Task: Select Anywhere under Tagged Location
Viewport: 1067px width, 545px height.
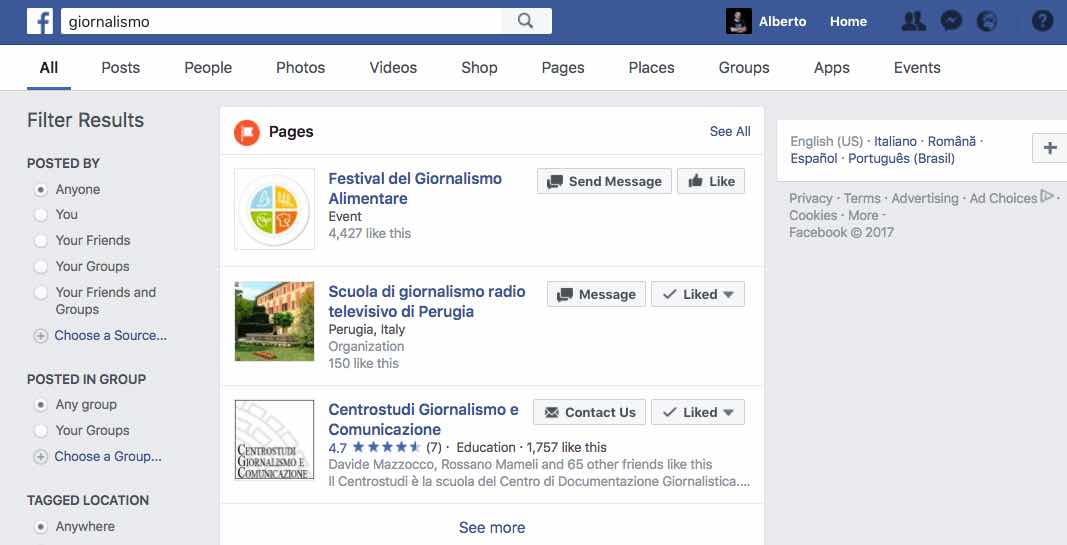Action: click(41, 527)
